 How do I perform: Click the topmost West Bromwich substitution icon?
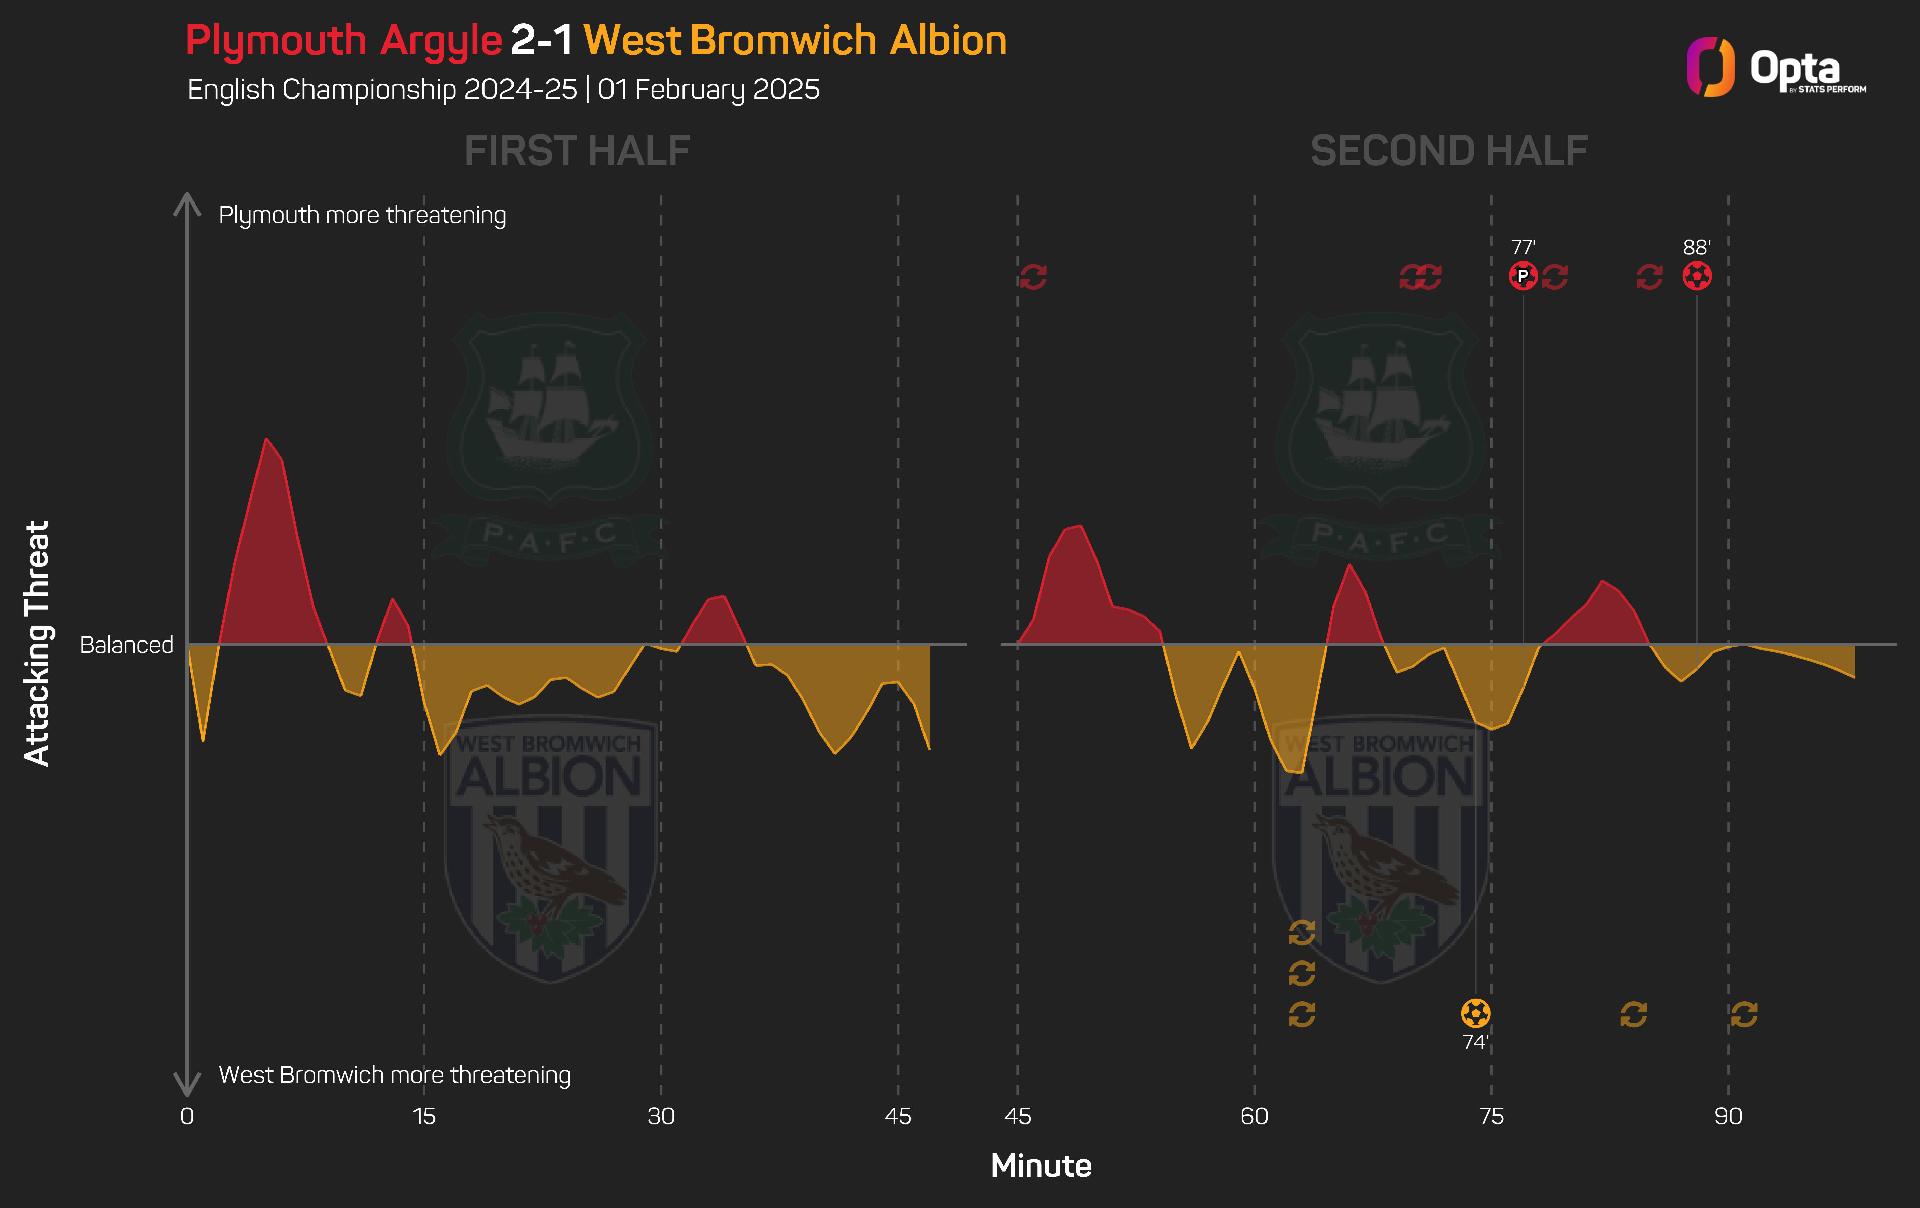[1302, 933]
